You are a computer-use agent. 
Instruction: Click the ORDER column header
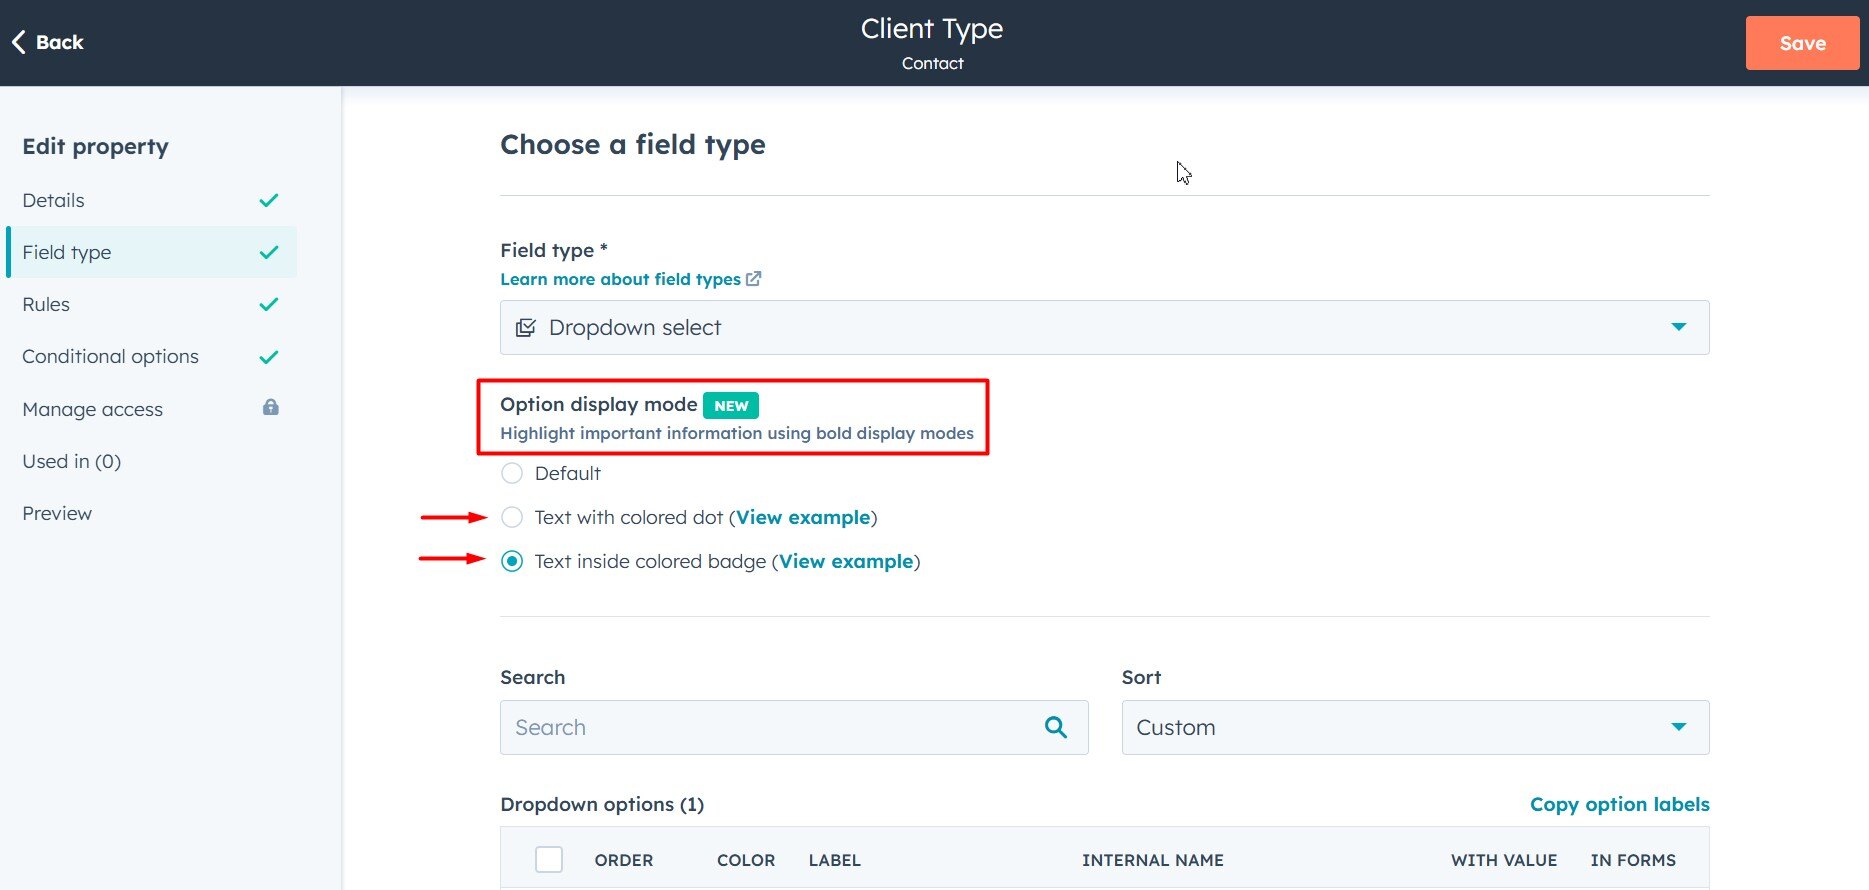coord(624,860)
